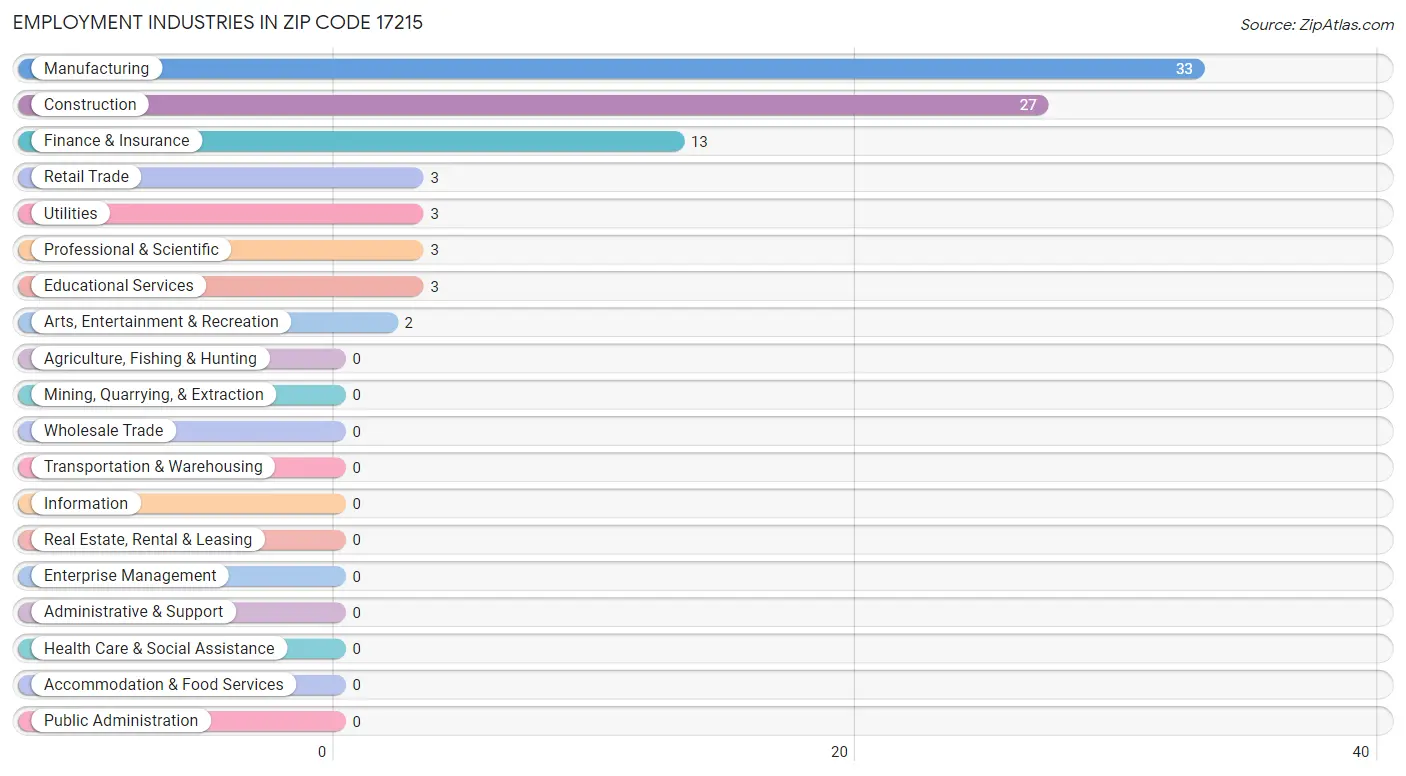
Task: Select Real Estate, Rental & Leasing label
Action: [148, 539]
